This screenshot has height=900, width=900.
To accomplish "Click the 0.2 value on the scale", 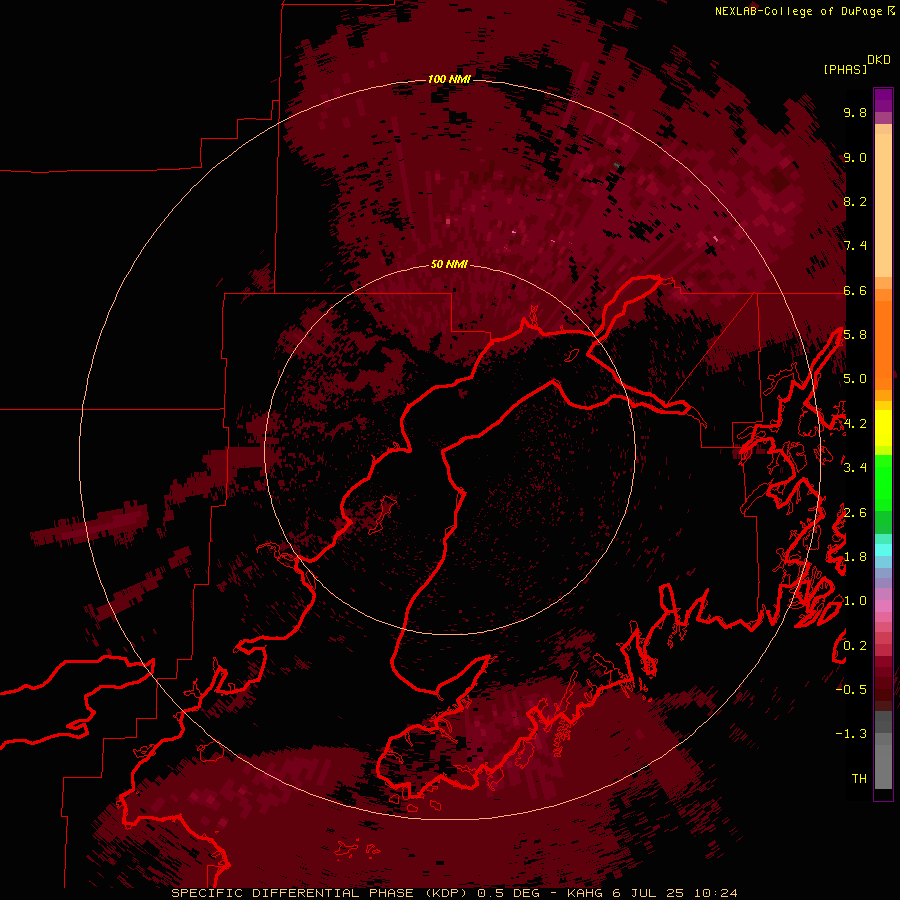I will [855, 646].
